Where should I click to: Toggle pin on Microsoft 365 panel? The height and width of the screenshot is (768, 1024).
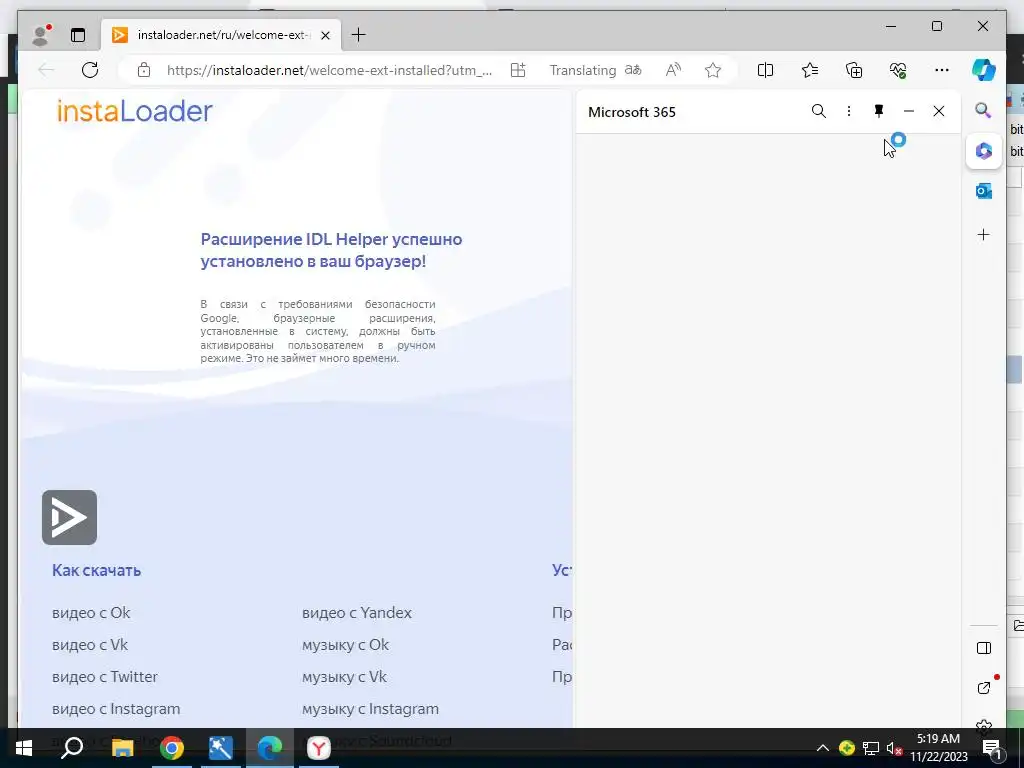click(x=879, y=111)
